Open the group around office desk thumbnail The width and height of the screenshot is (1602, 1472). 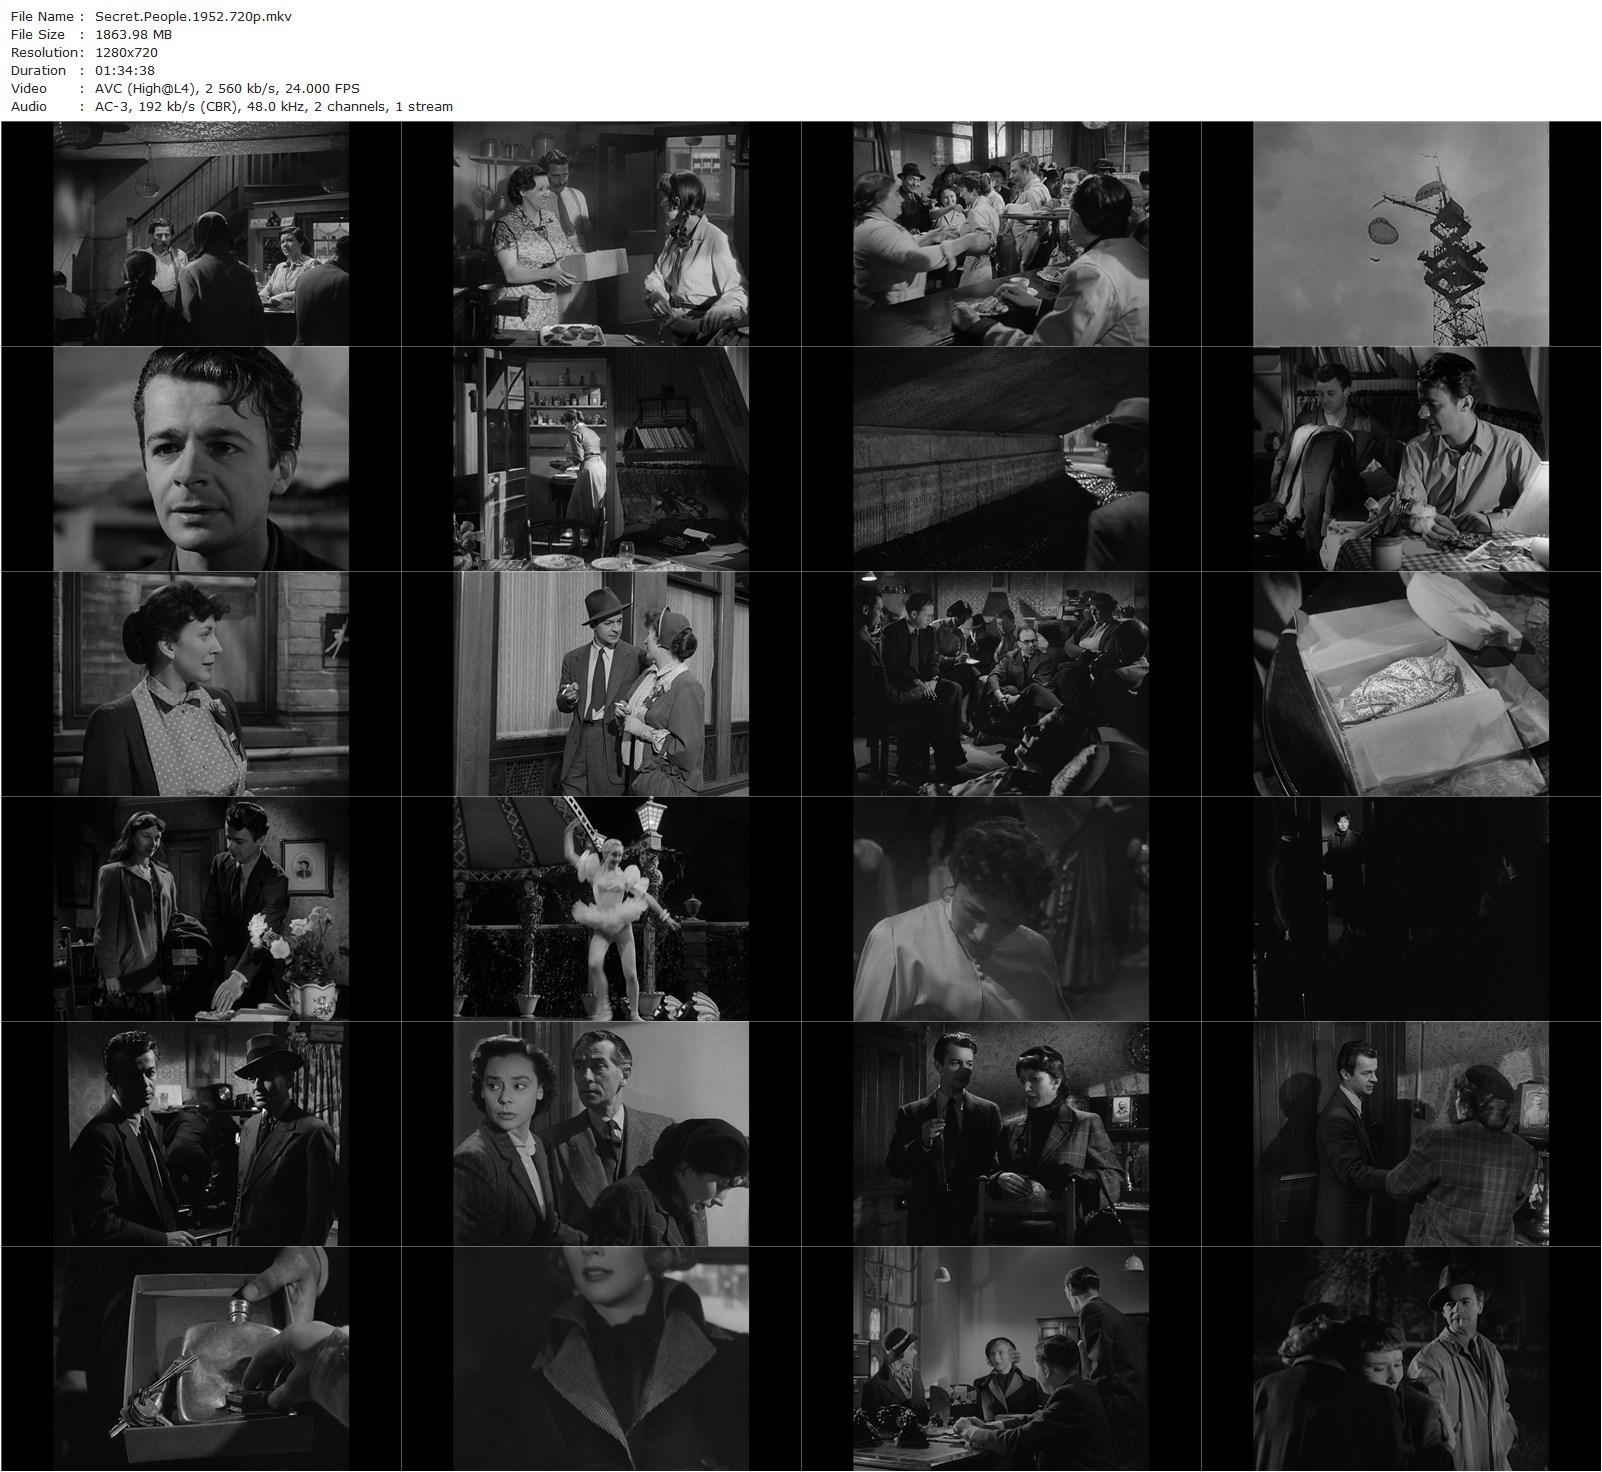[1000, 1359]
